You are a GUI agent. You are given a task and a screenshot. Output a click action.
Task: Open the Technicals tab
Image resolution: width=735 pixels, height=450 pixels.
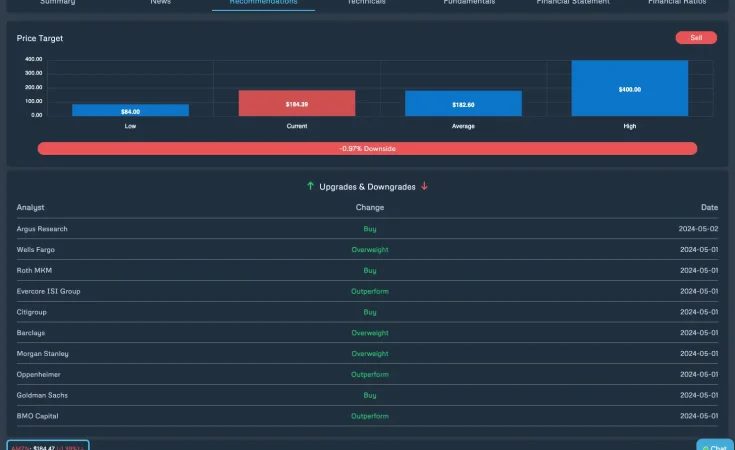pyautogui.click(x=366, y=2)
